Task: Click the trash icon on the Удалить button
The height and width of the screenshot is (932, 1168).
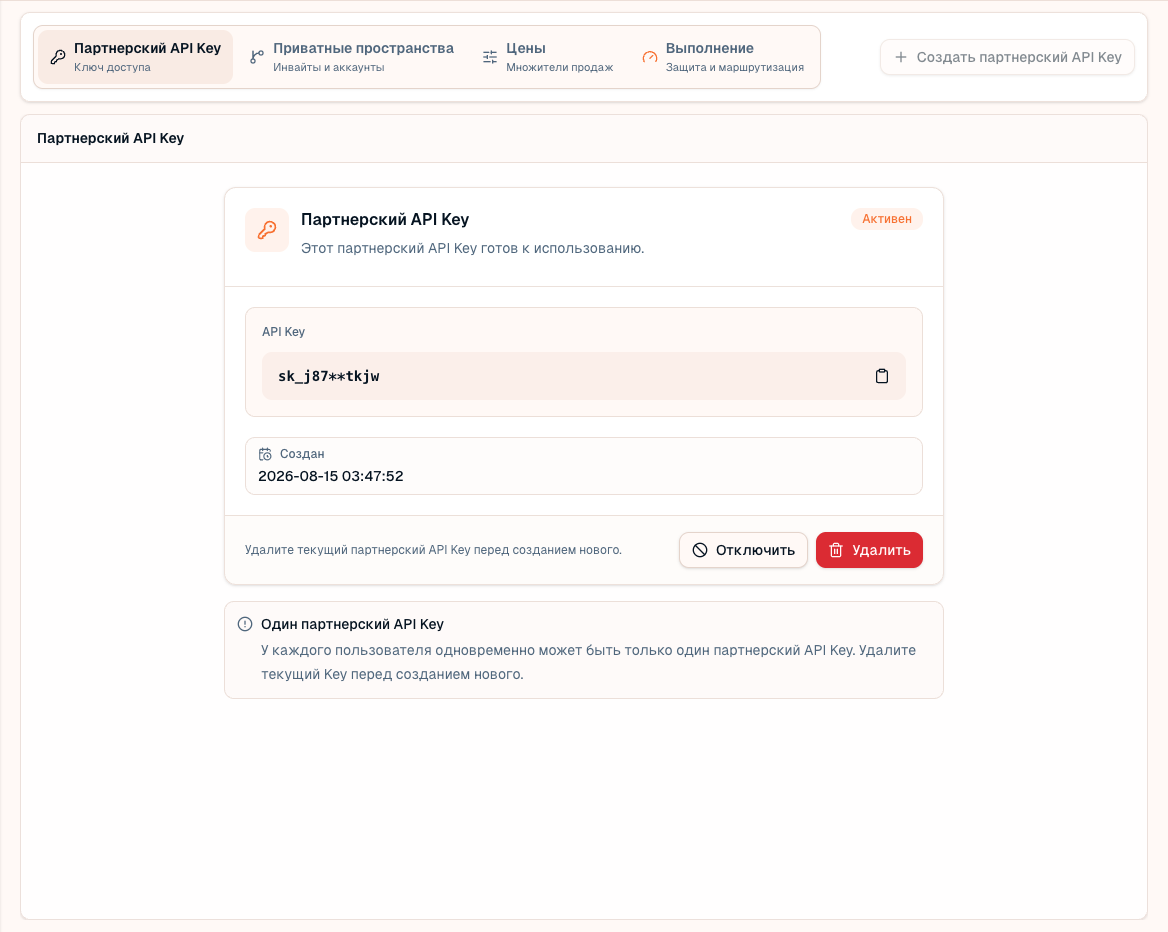Action: 836,550
